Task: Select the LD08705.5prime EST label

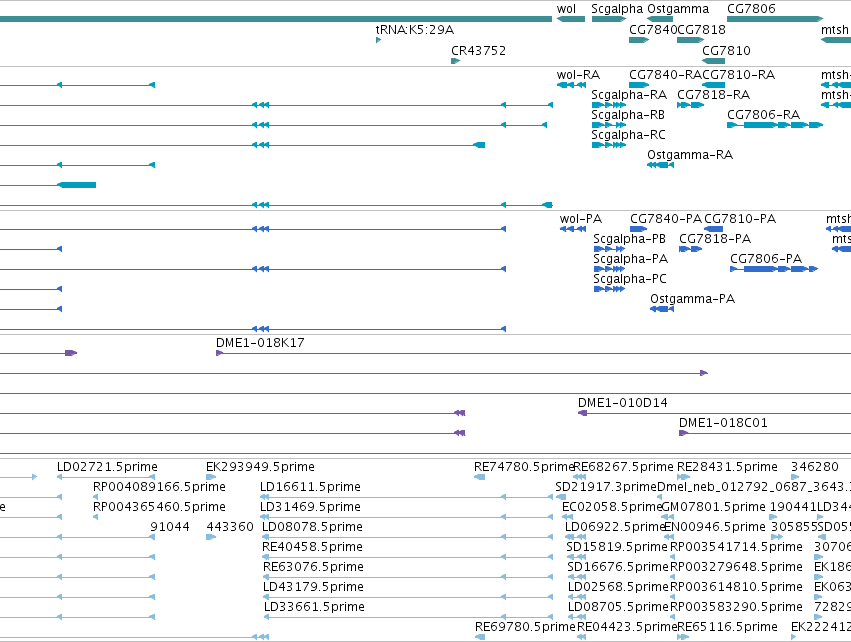Action: (618, 608)
